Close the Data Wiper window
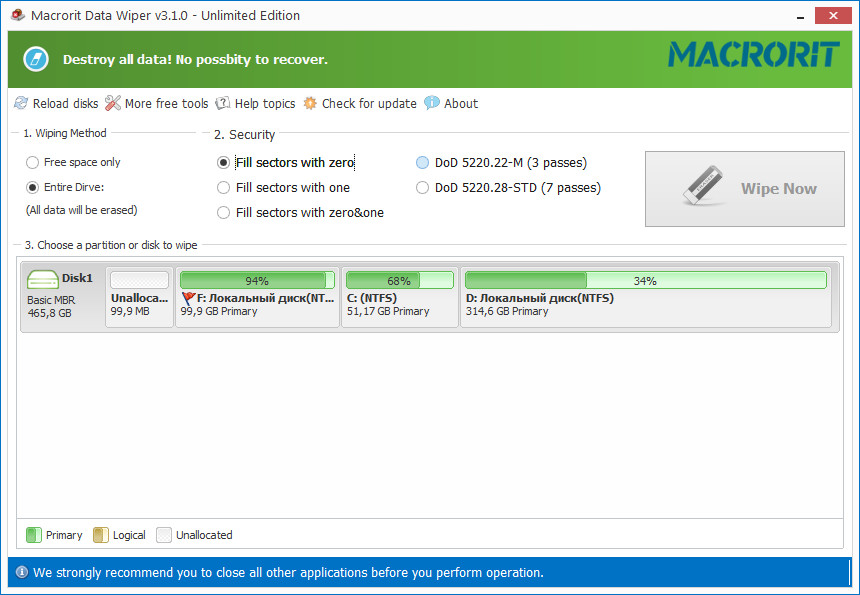The image size is (860, 595). [x=833, y=15]
